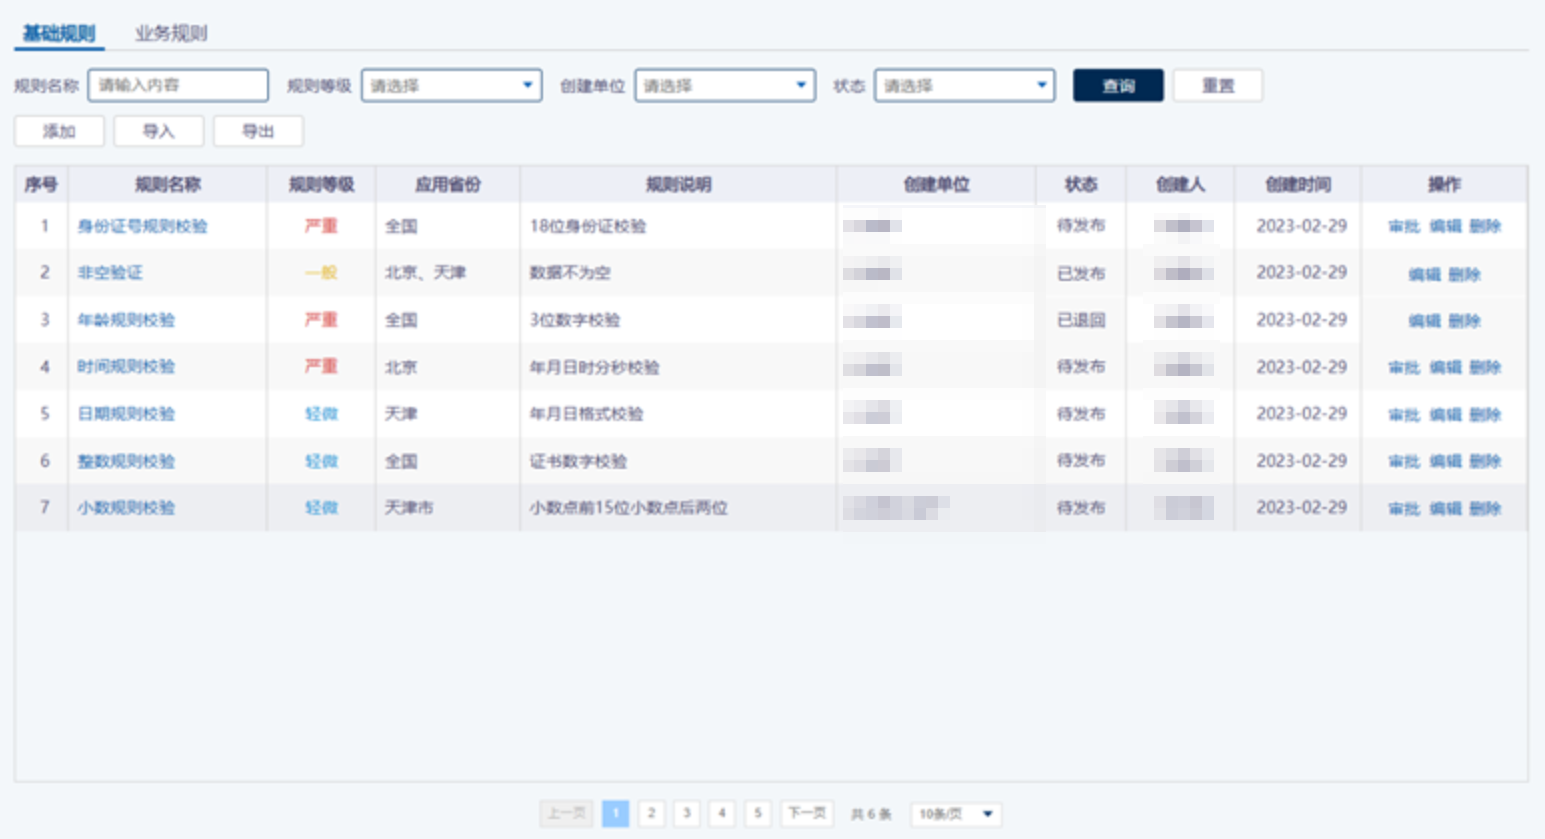Open rule 时间规则校验
1545x839 pixels.
pos(126,366)
